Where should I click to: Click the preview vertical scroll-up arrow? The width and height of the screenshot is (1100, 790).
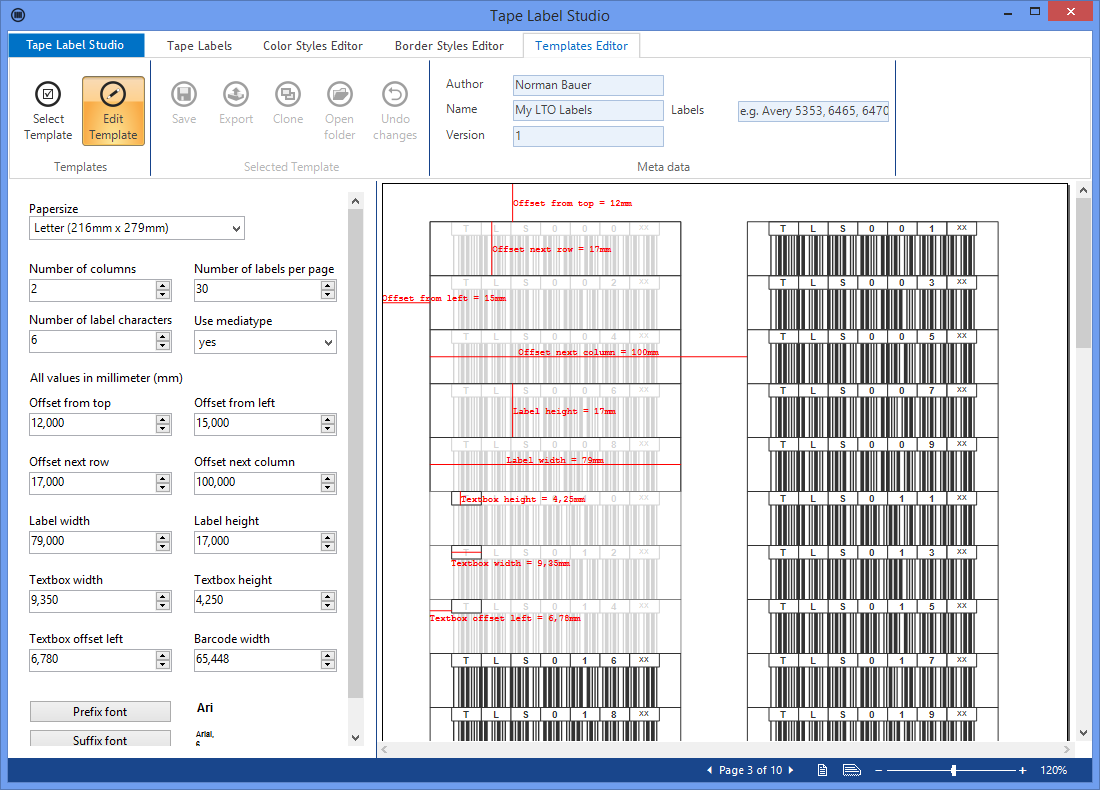(x=1083, y=190)
